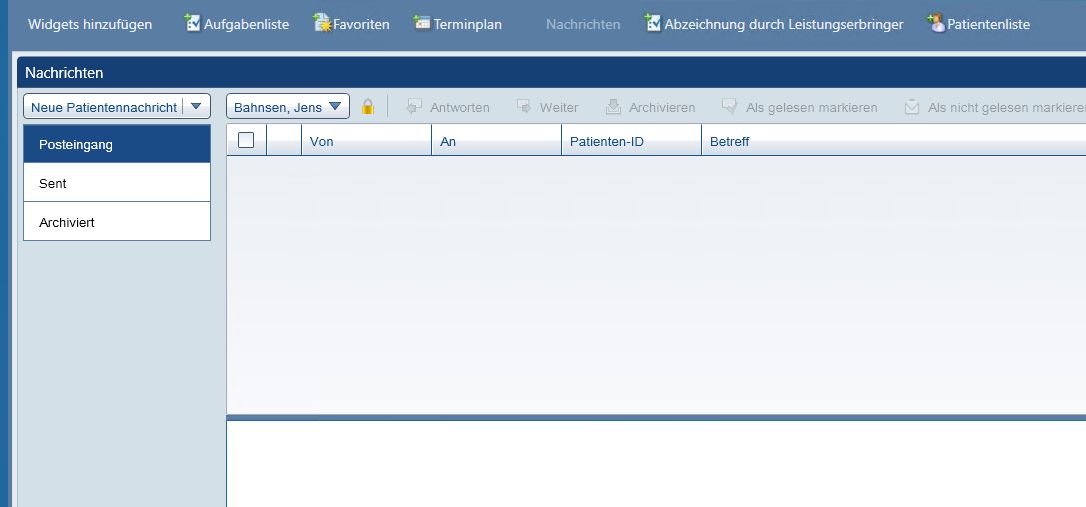Open the Nachrichten widget entry in top bar

click(583, 24)
